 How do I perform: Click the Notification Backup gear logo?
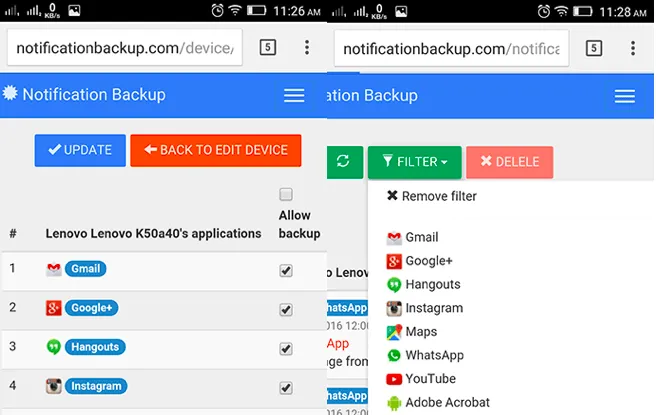pos(10,93)
